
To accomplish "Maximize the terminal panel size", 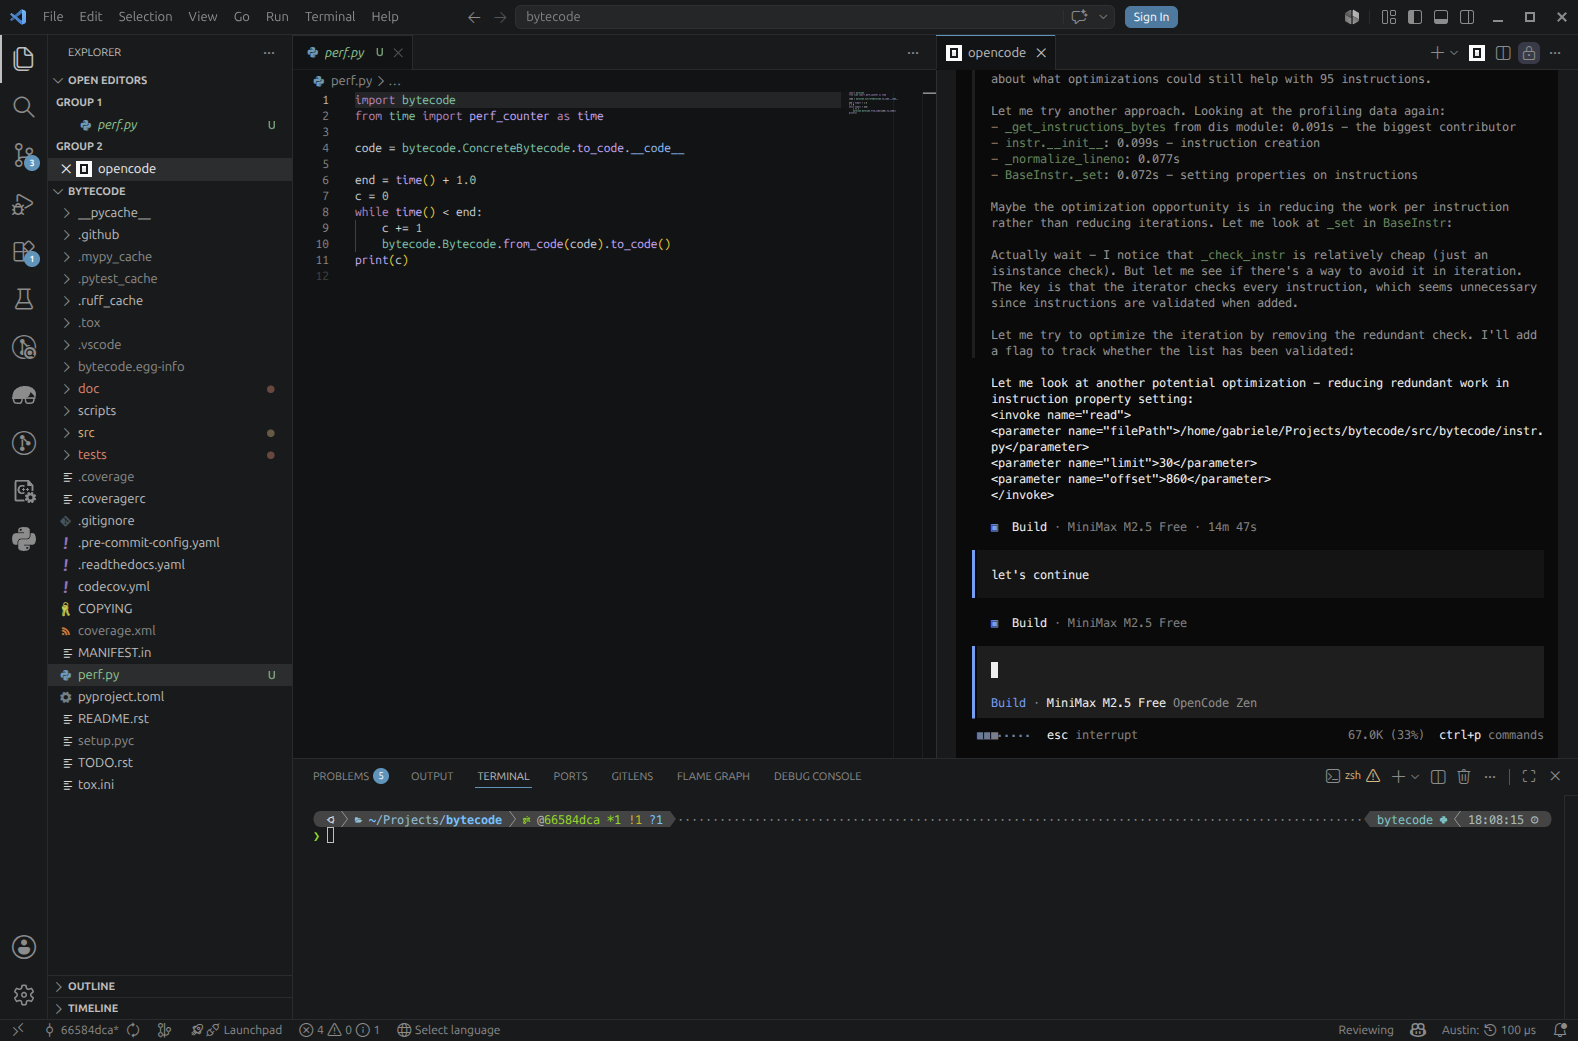I will pyautogui.click(x=1529, y=776).
